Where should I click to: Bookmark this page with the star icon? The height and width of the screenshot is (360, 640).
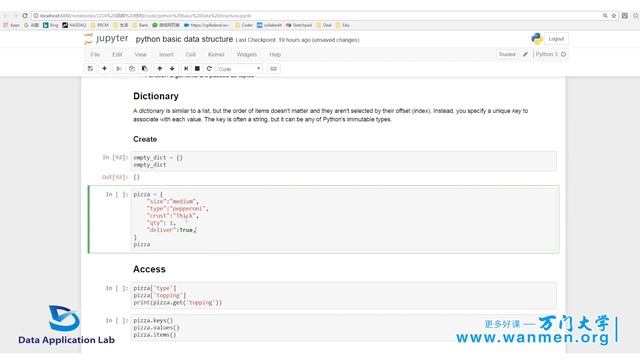613,16
